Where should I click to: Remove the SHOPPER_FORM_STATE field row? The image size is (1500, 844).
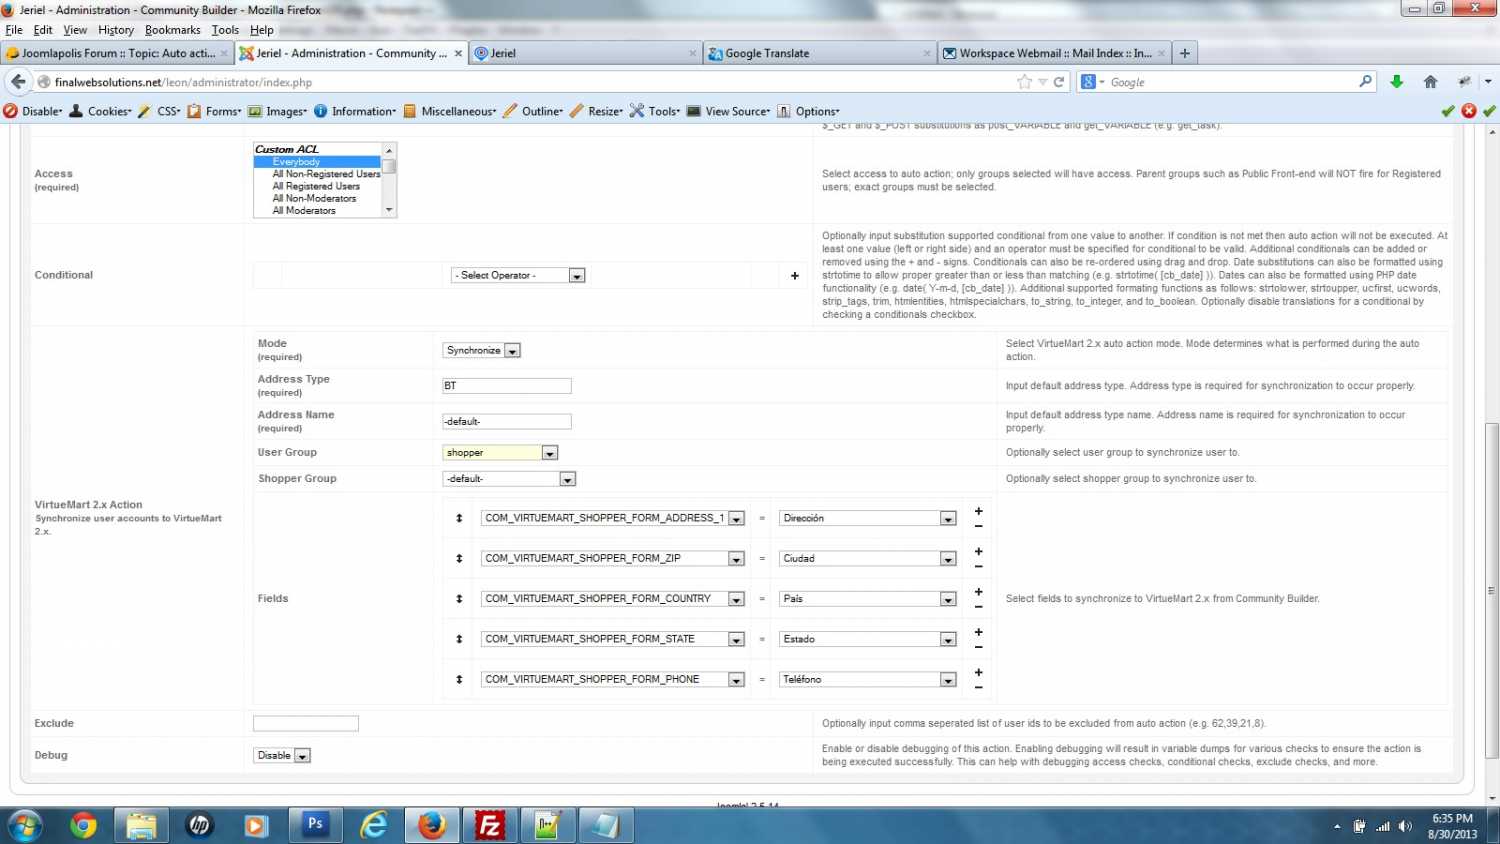pos(979,647)
